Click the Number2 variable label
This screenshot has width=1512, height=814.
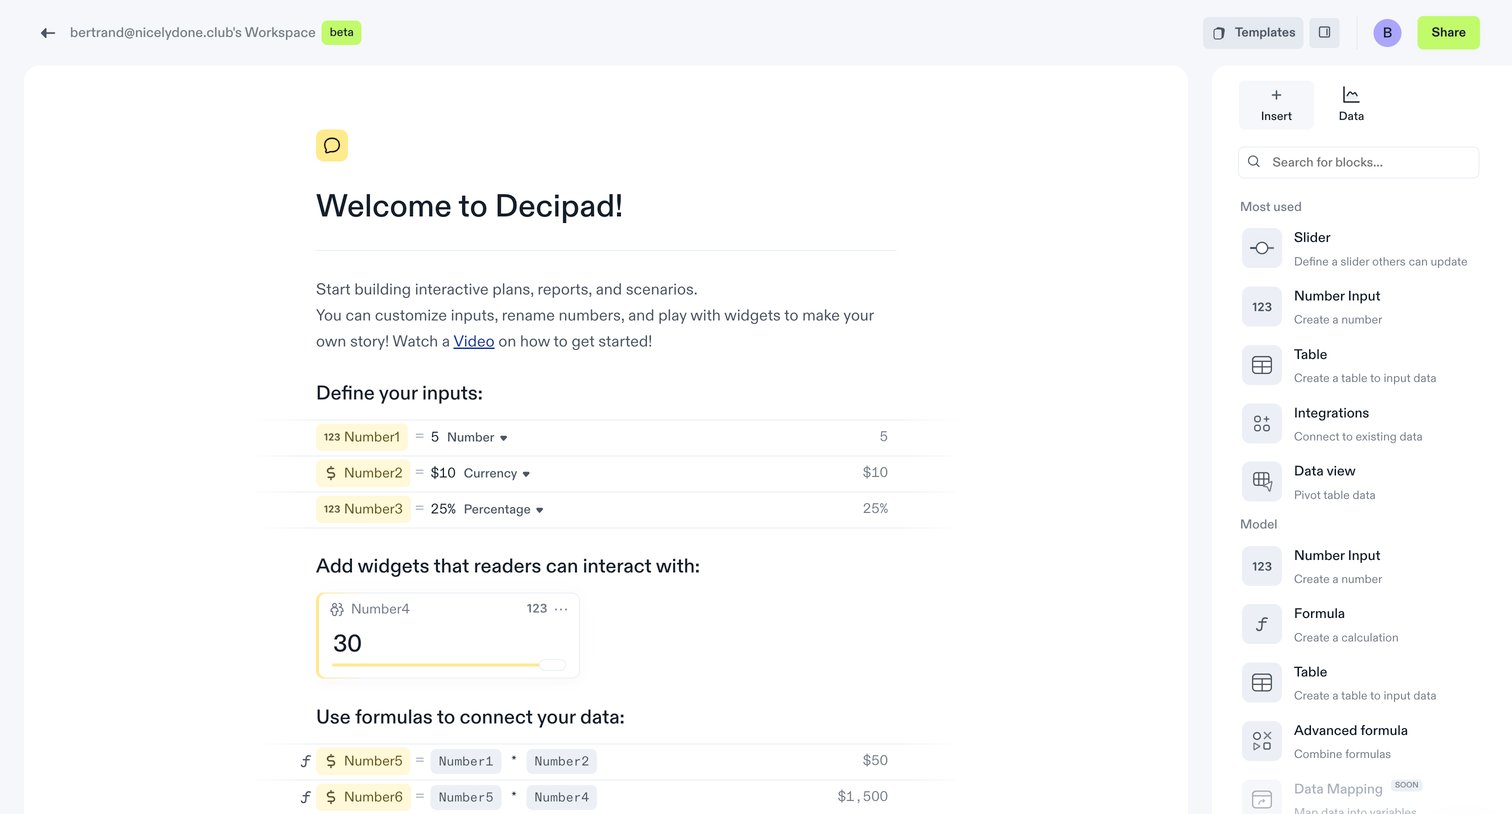(363, 473)
